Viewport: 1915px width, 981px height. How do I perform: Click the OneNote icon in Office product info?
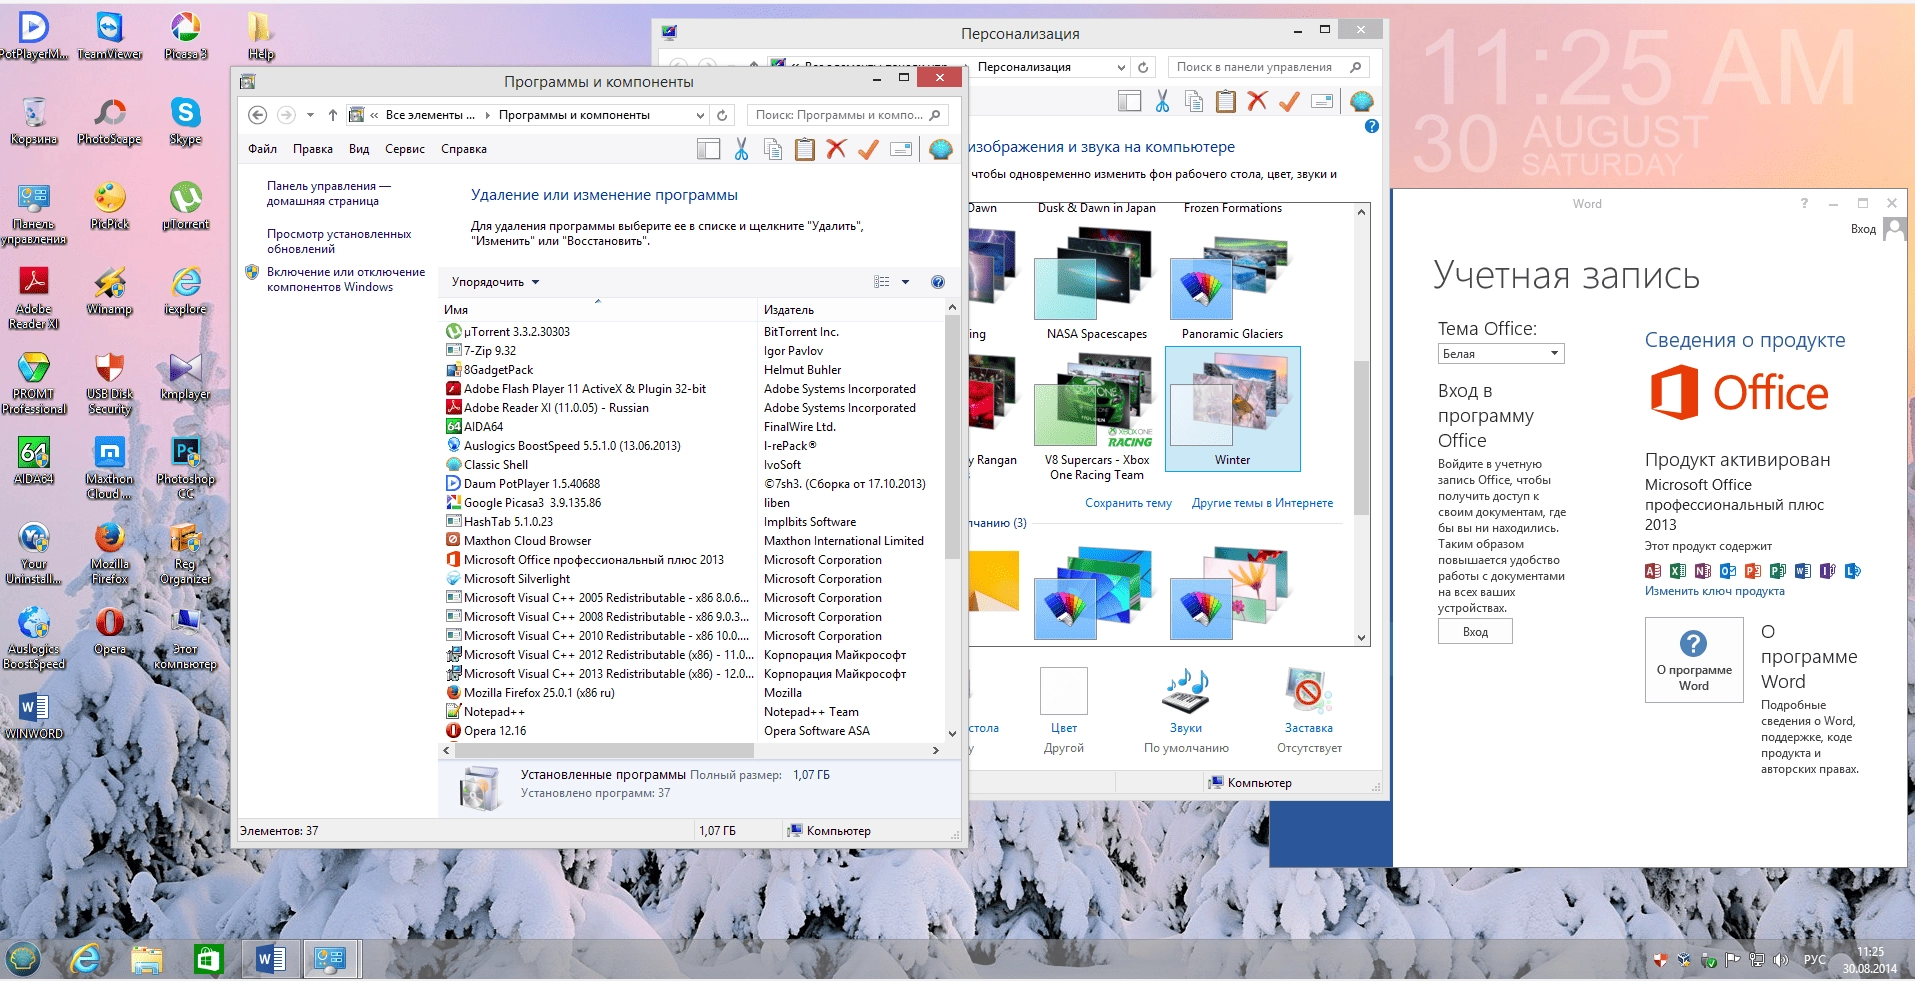click(1703, 571)
